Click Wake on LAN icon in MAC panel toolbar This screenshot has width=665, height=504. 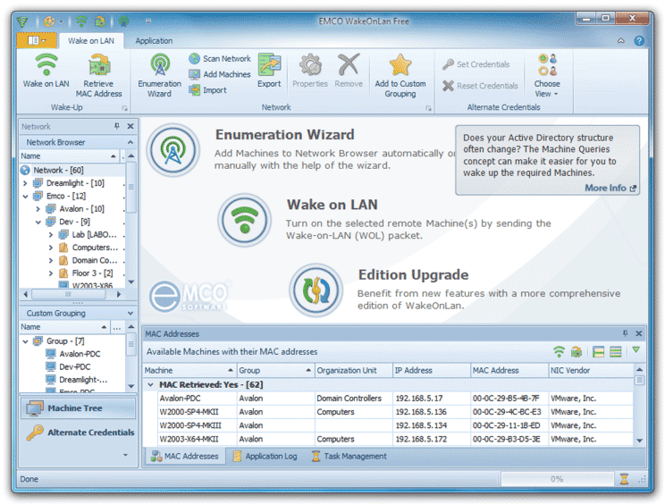tap(559, 352)
